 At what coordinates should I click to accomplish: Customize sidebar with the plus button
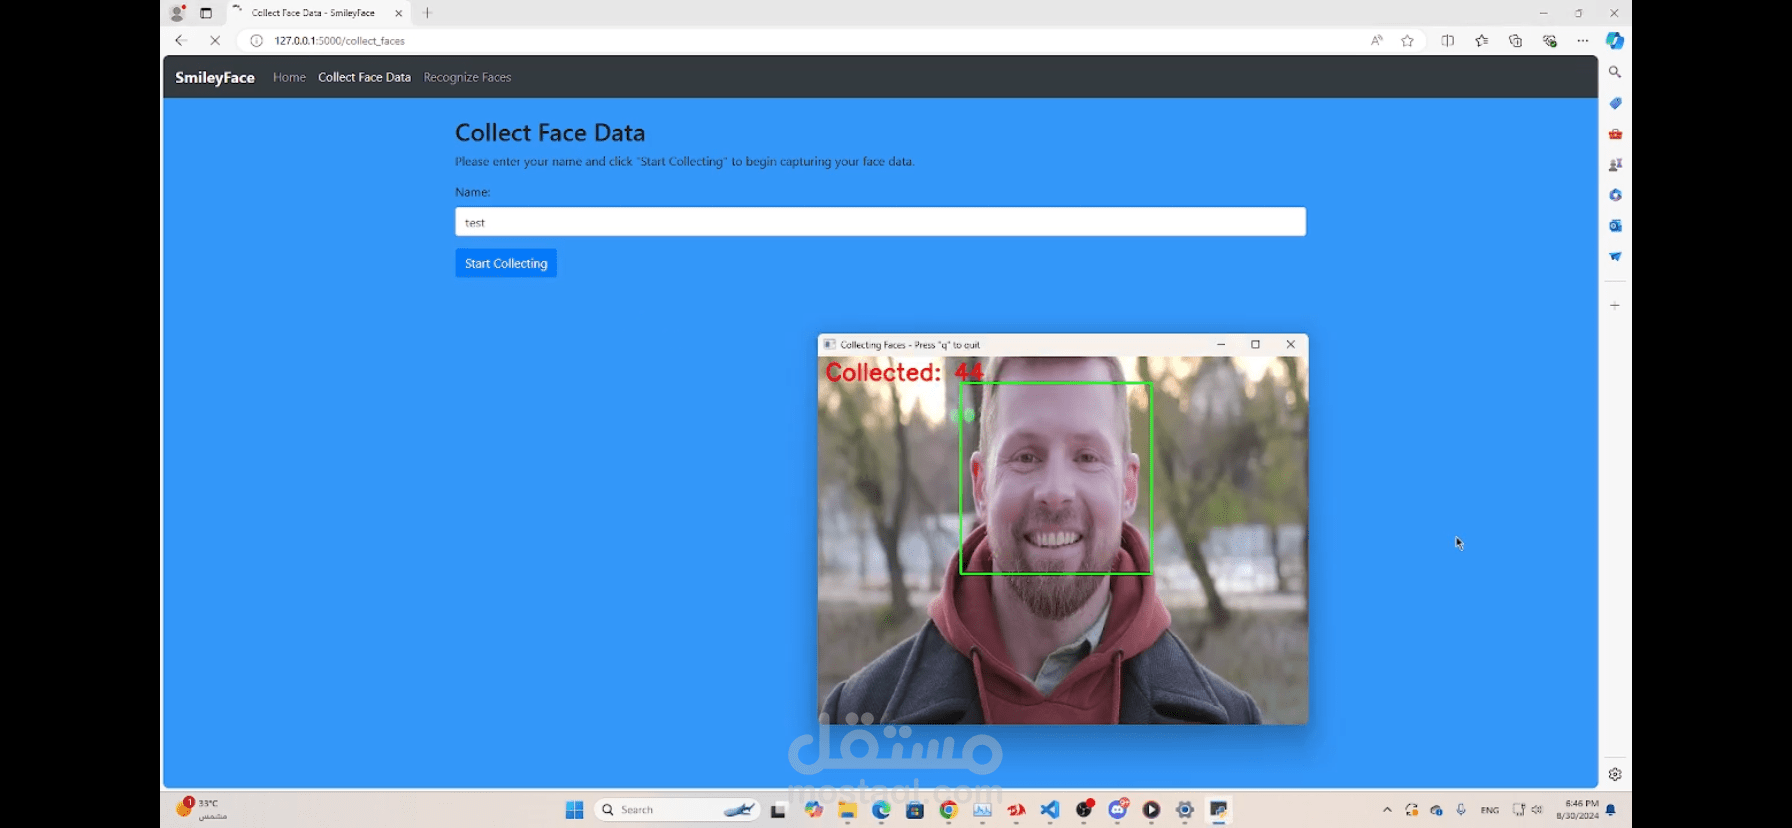pyautogui.click(x=1615, y=305)
